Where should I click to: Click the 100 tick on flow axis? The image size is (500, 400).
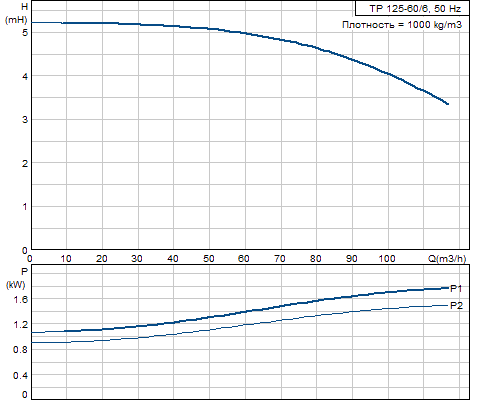tap(387, 259)
